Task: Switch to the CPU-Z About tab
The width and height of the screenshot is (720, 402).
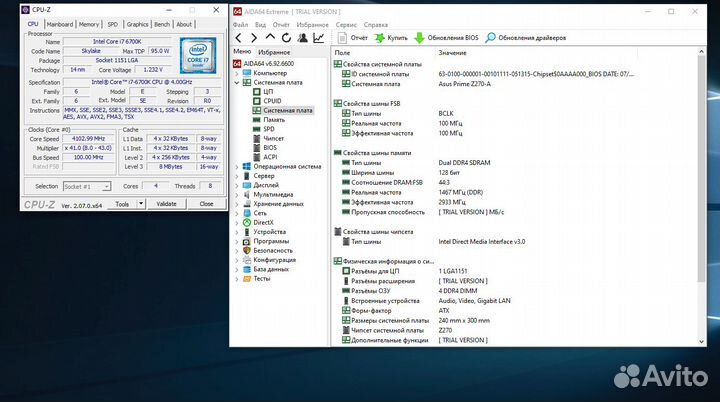Action: point(184,24)
